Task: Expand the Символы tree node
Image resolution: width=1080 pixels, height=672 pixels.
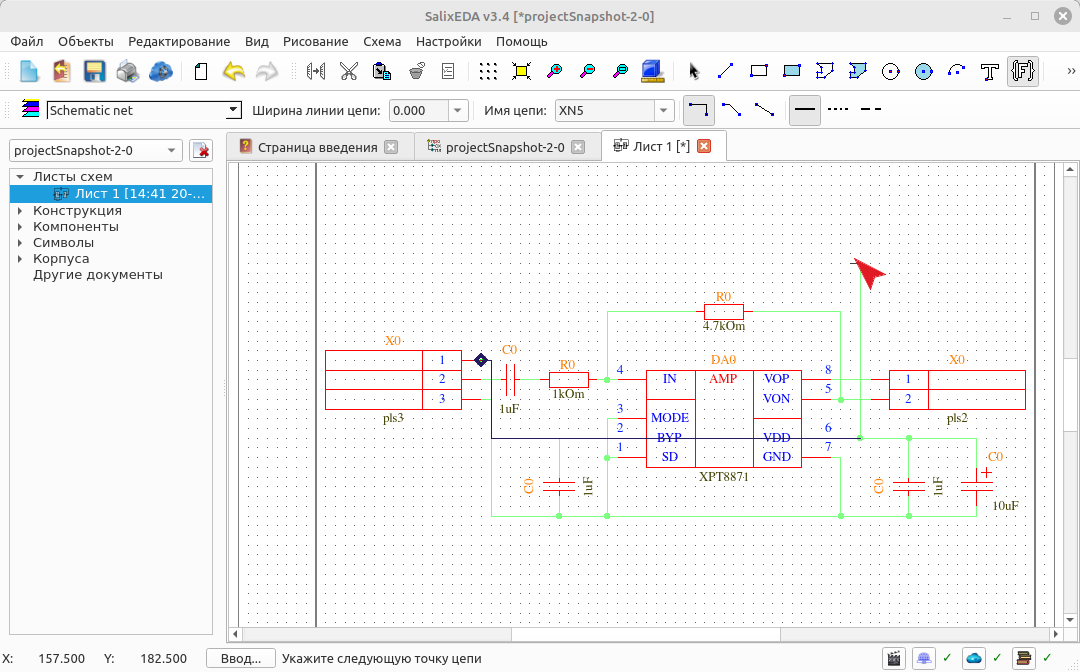Action: (20, 242)
